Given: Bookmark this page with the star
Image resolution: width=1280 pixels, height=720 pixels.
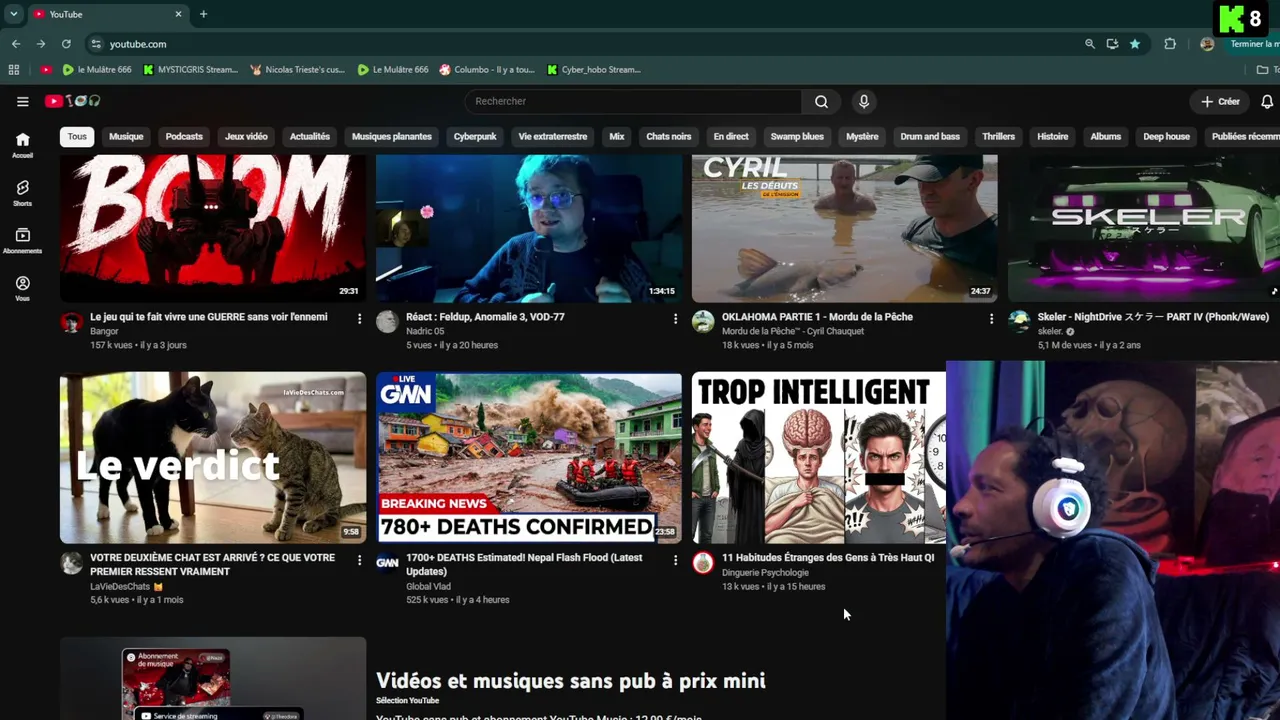Looking at the screenshot, I should click(1135, 44).
